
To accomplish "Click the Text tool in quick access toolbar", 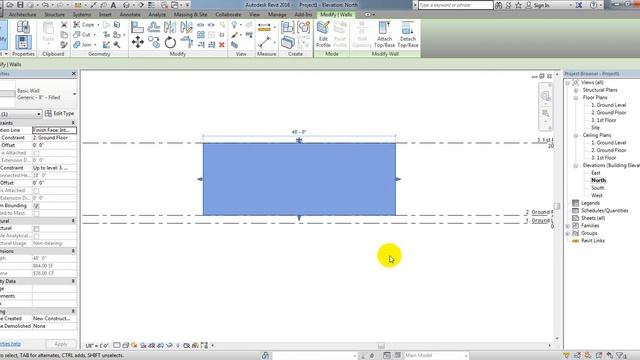I will (x=113, y=5).
